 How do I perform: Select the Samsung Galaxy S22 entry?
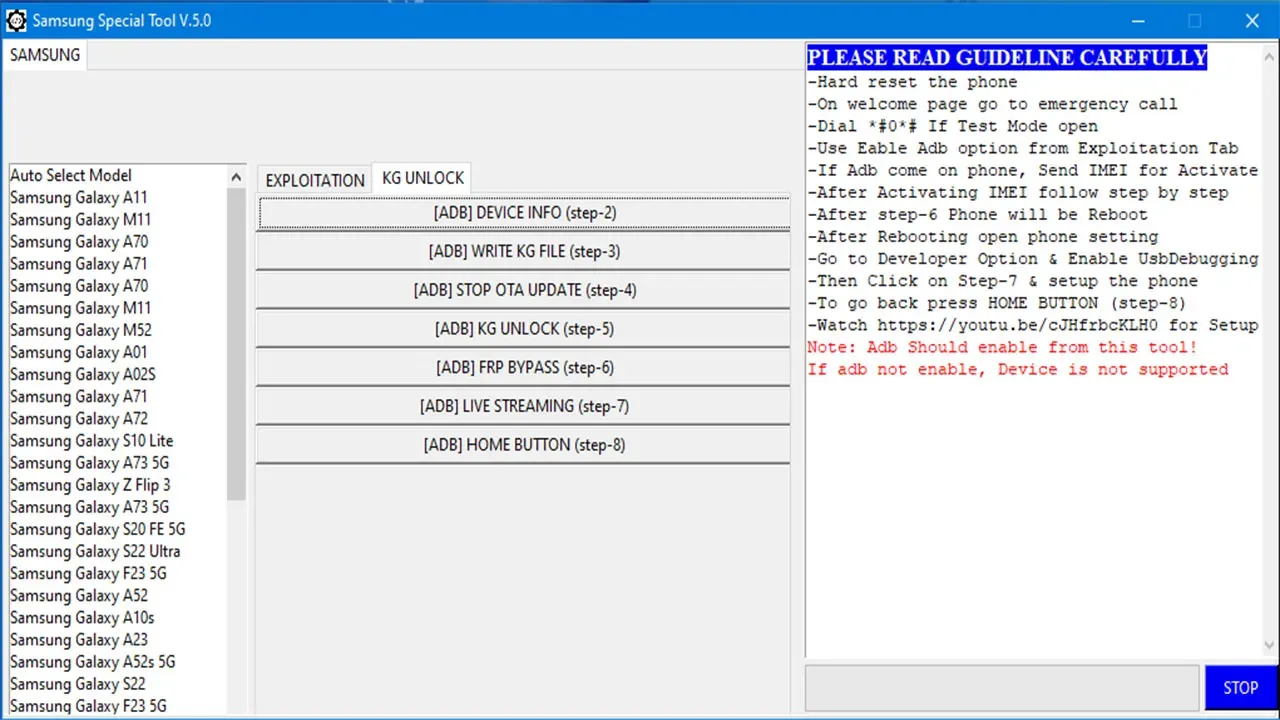tap(77, 684)
